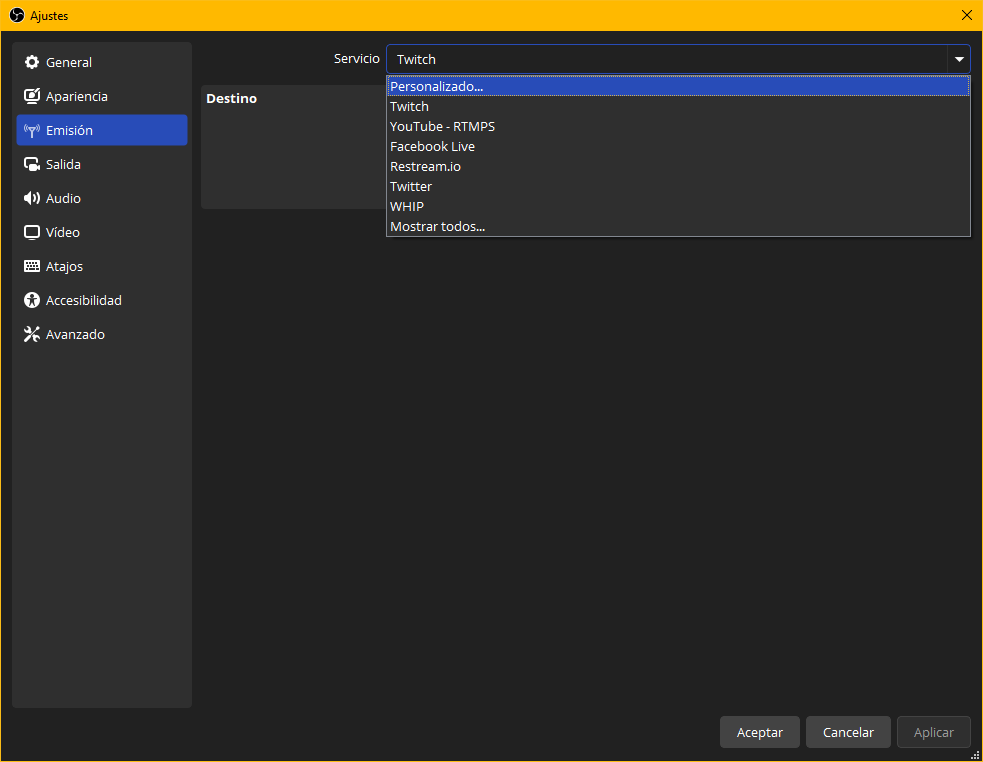This screenshot has height=762, width=983.
Task: Open the General settings label
Action: [x=68, y=62]
